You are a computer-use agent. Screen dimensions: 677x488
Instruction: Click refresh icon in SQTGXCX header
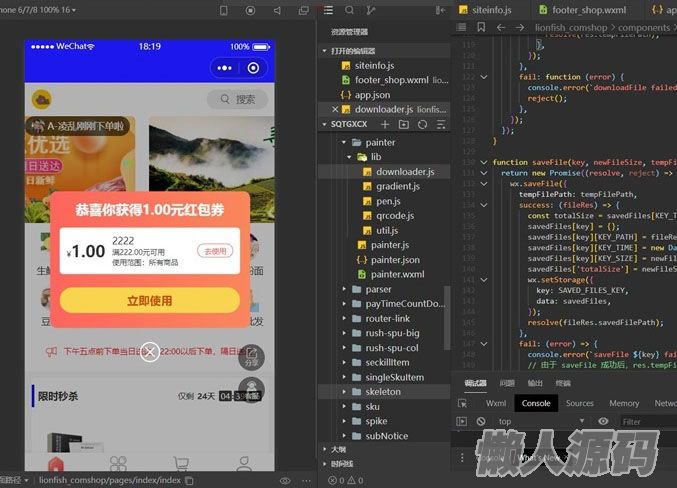422,124
